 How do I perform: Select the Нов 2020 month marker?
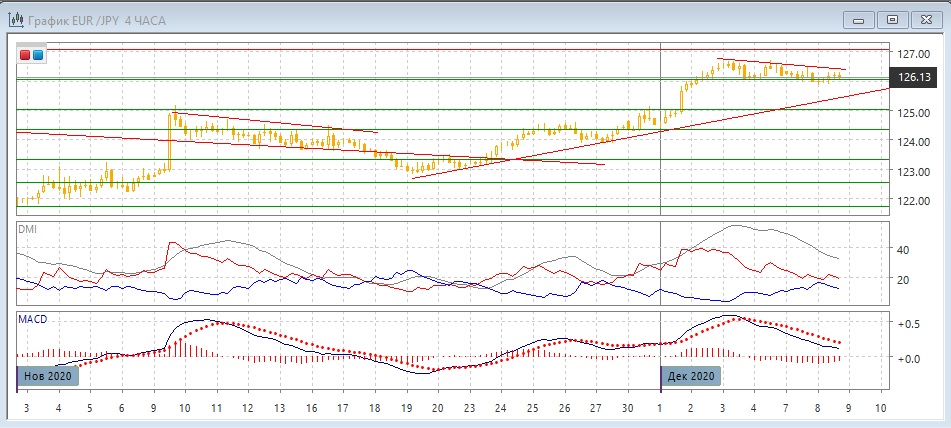[x=46, y=376]
